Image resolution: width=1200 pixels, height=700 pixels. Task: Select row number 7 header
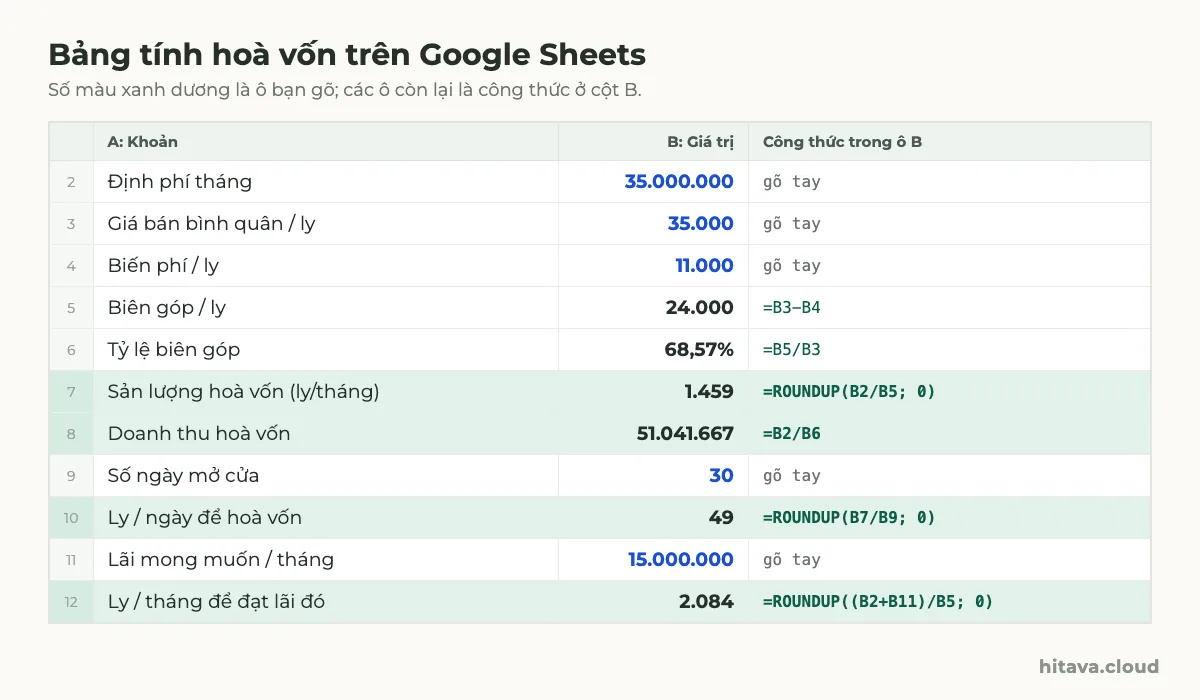tap(71, 392)
